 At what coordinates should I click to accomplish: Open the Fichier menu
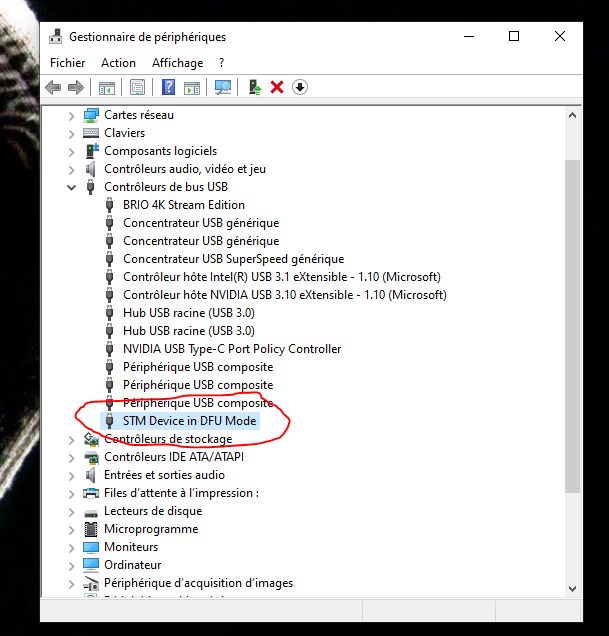coord(68,62)
